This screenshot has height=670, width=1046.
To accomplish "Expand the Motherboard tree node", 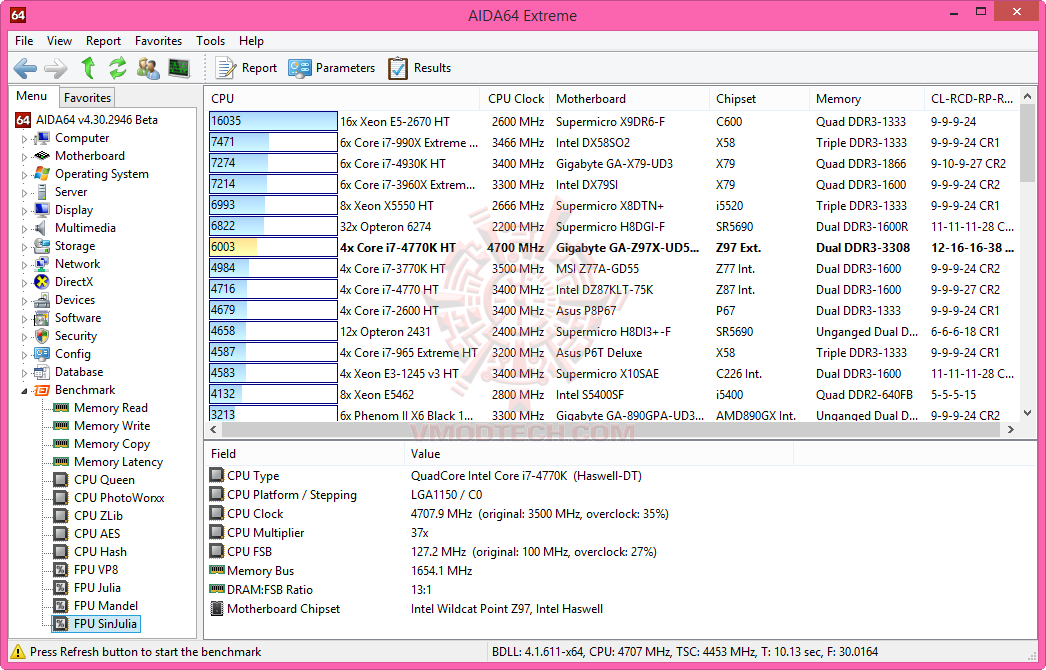I will click(x=25, y=157).
